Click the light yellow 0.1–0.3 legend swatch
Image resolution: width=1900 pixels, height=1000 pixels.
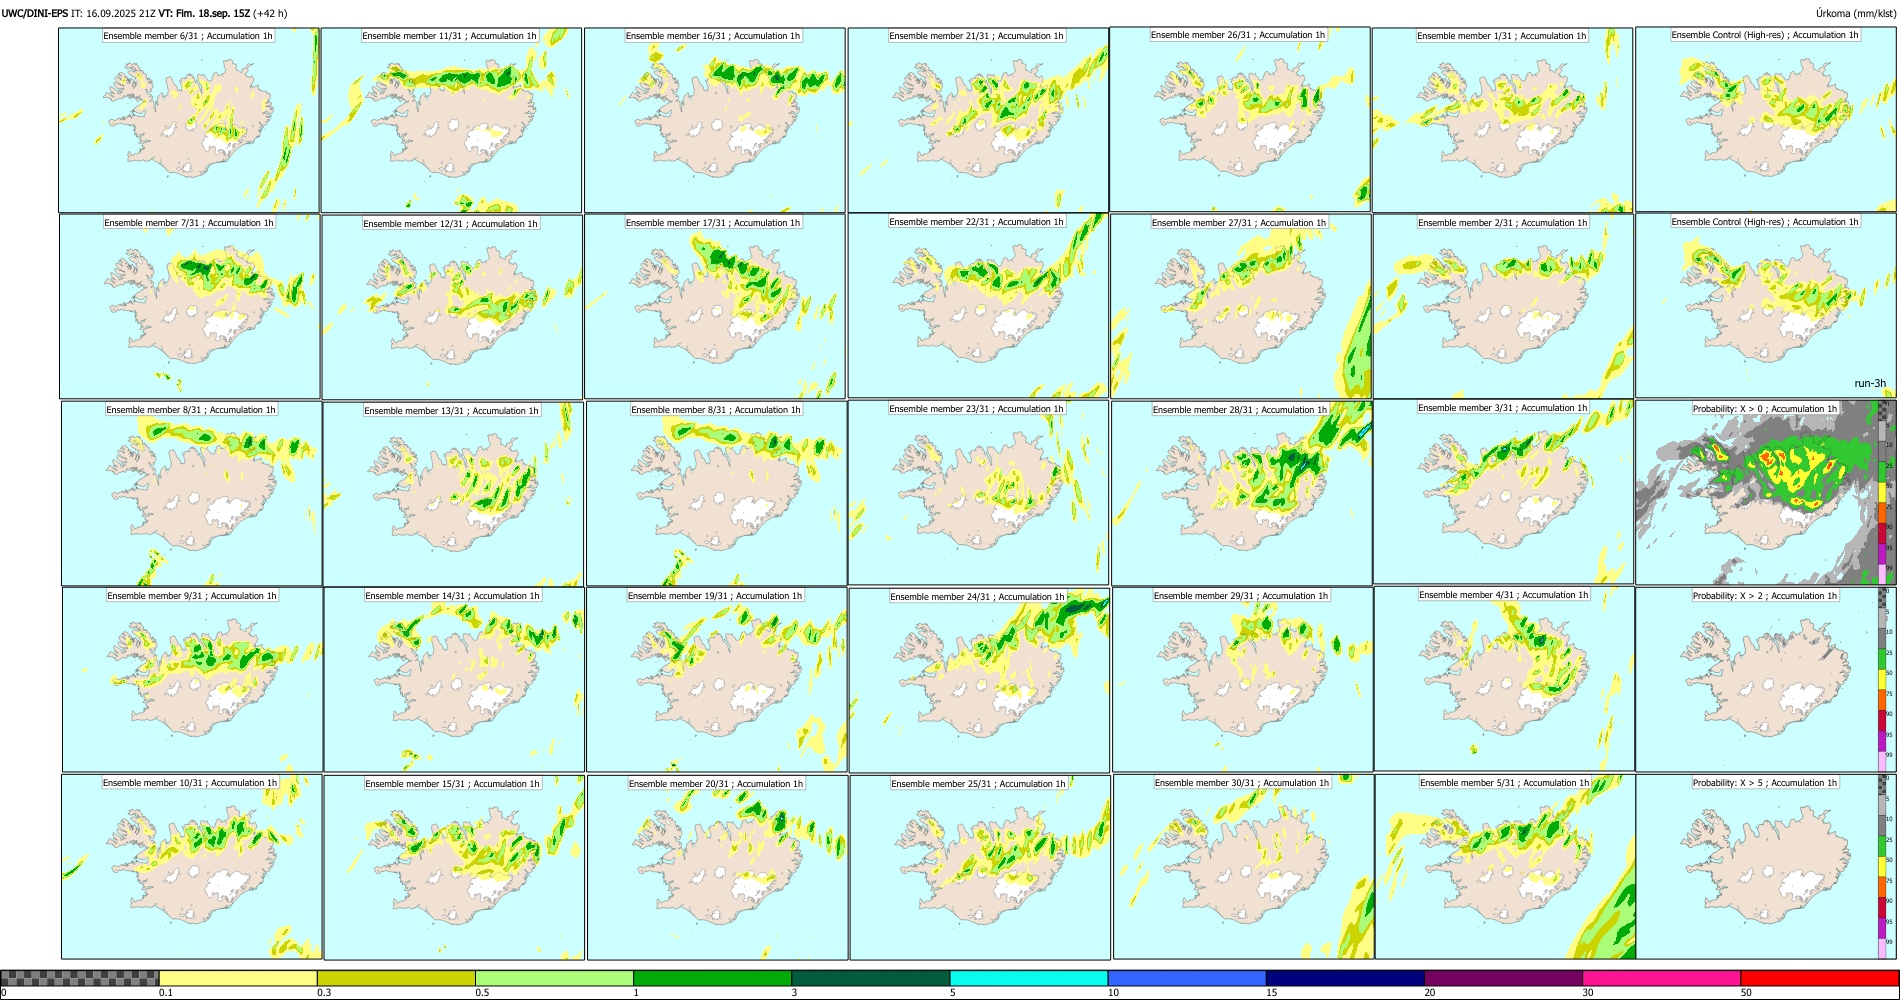238,978
